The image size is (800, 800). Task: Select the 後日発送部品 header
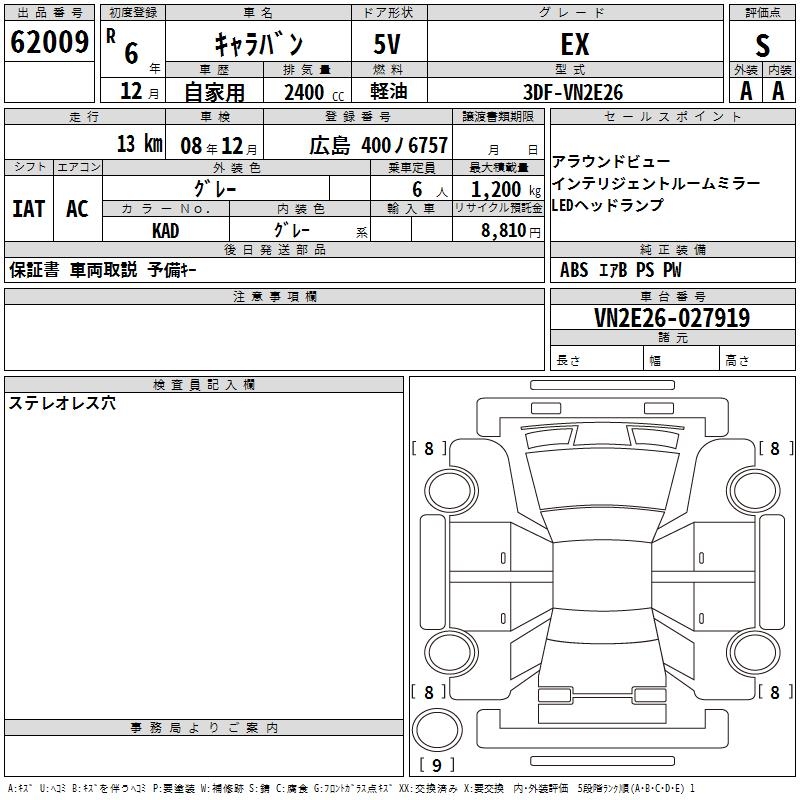pyautogui.click(x=274, y=249)
